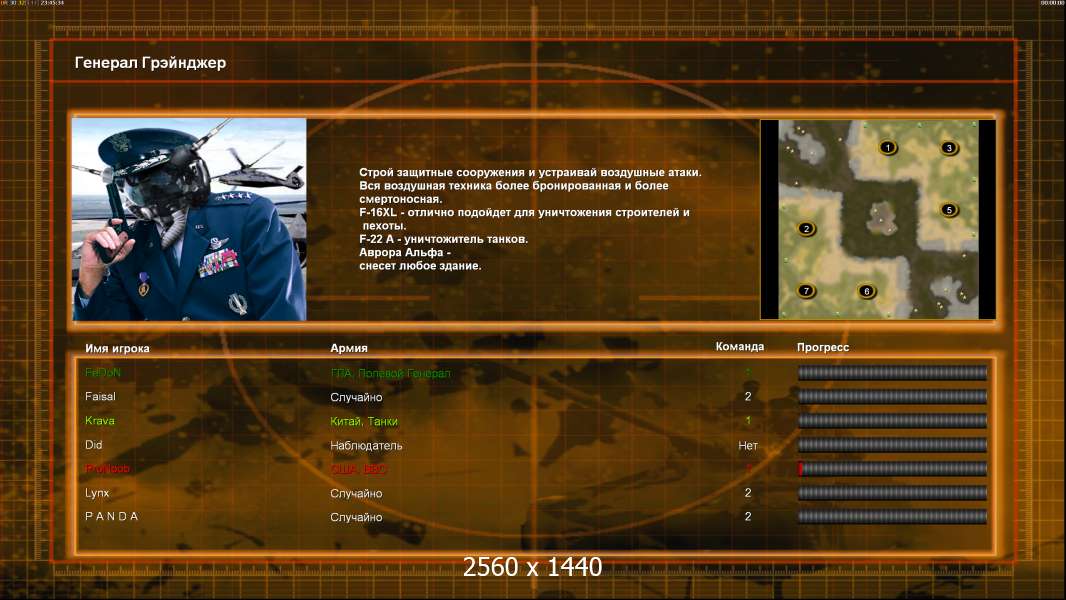Click Krava's loading progress bar
The image size is (1066, 600).
click(892, 421)
